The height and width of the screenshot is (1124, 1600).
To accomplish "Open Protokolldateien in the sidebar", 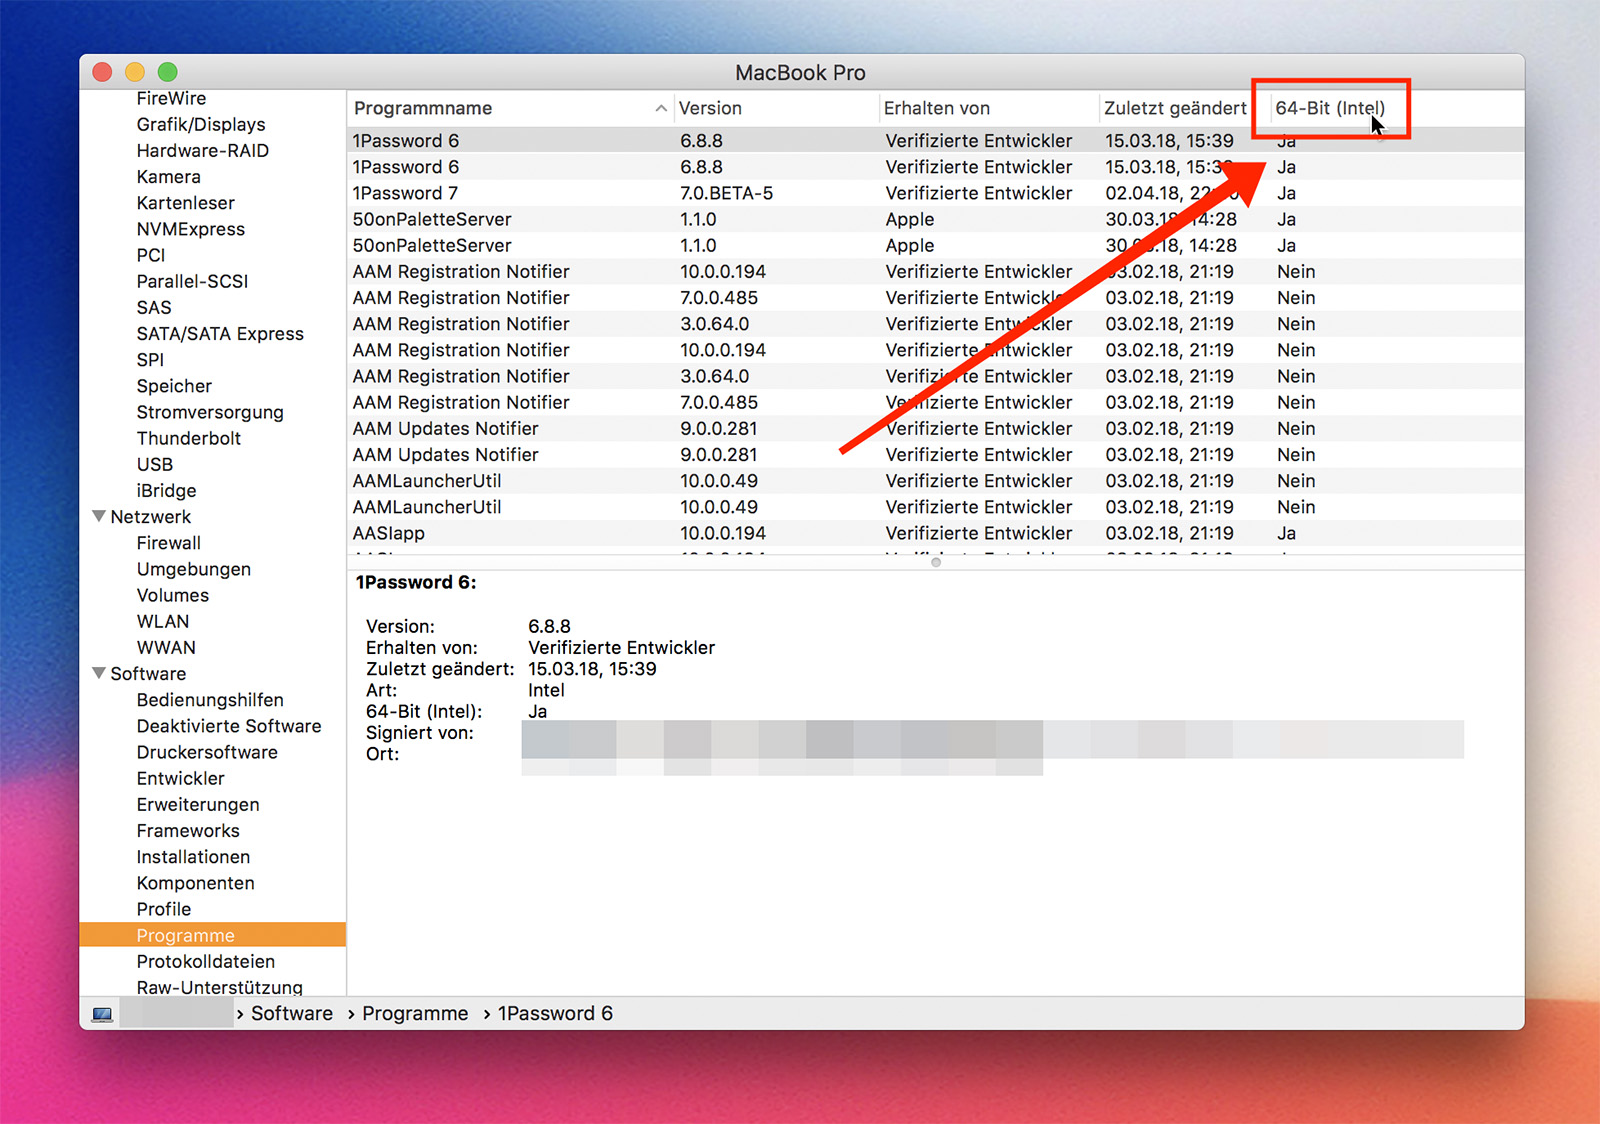I will click(x=205, y=962).
